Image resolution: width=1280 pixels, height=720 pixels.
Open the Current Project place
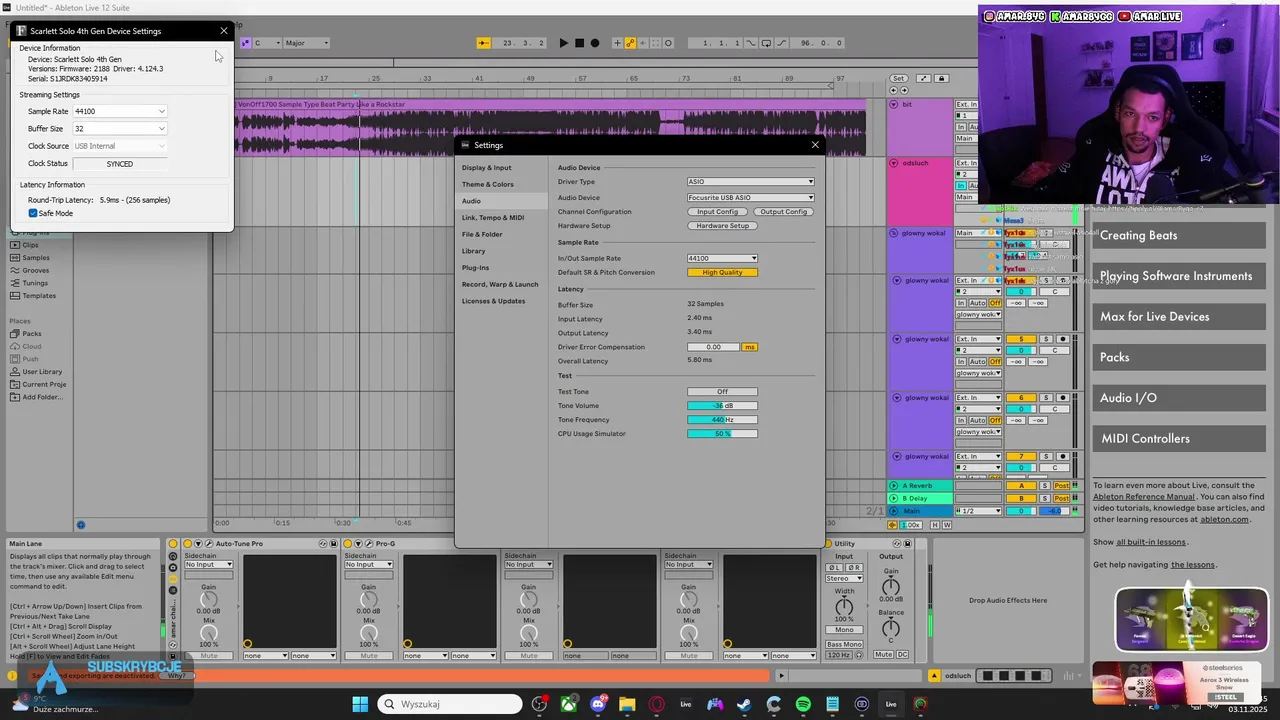pos(44,384)
